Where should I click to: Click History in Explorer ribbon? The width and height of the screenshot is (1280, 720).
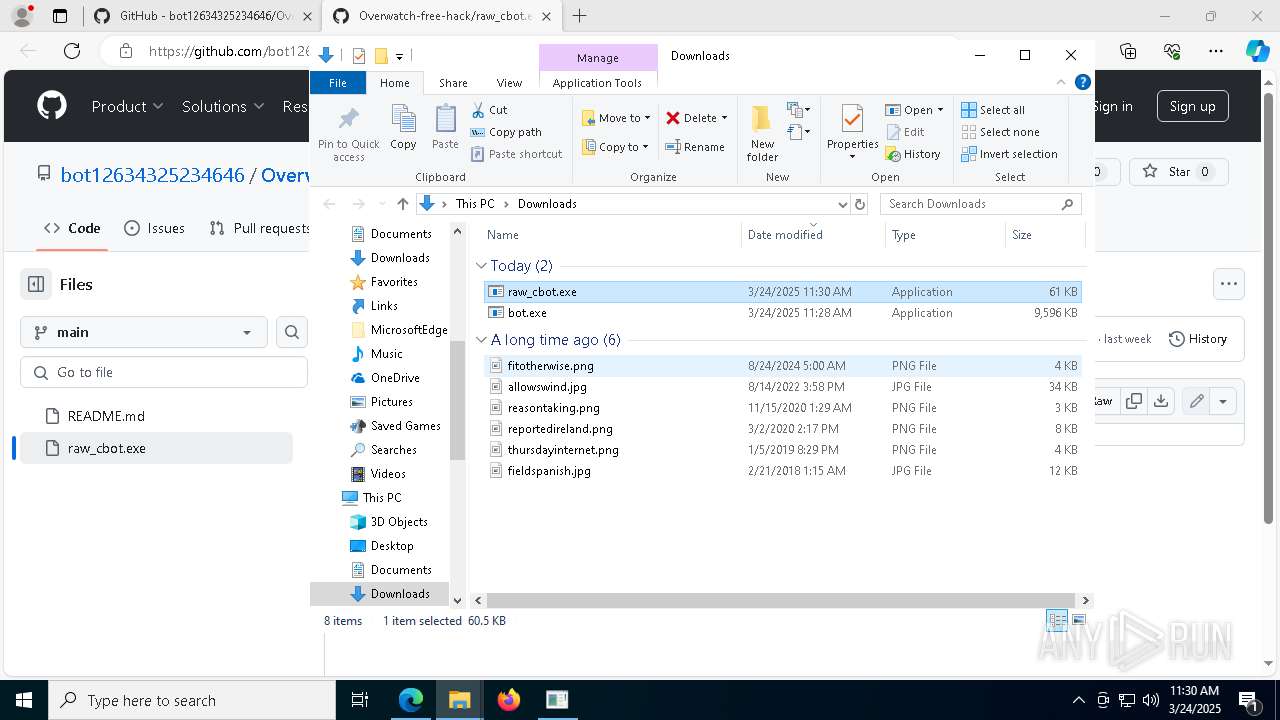pos(912,154)
